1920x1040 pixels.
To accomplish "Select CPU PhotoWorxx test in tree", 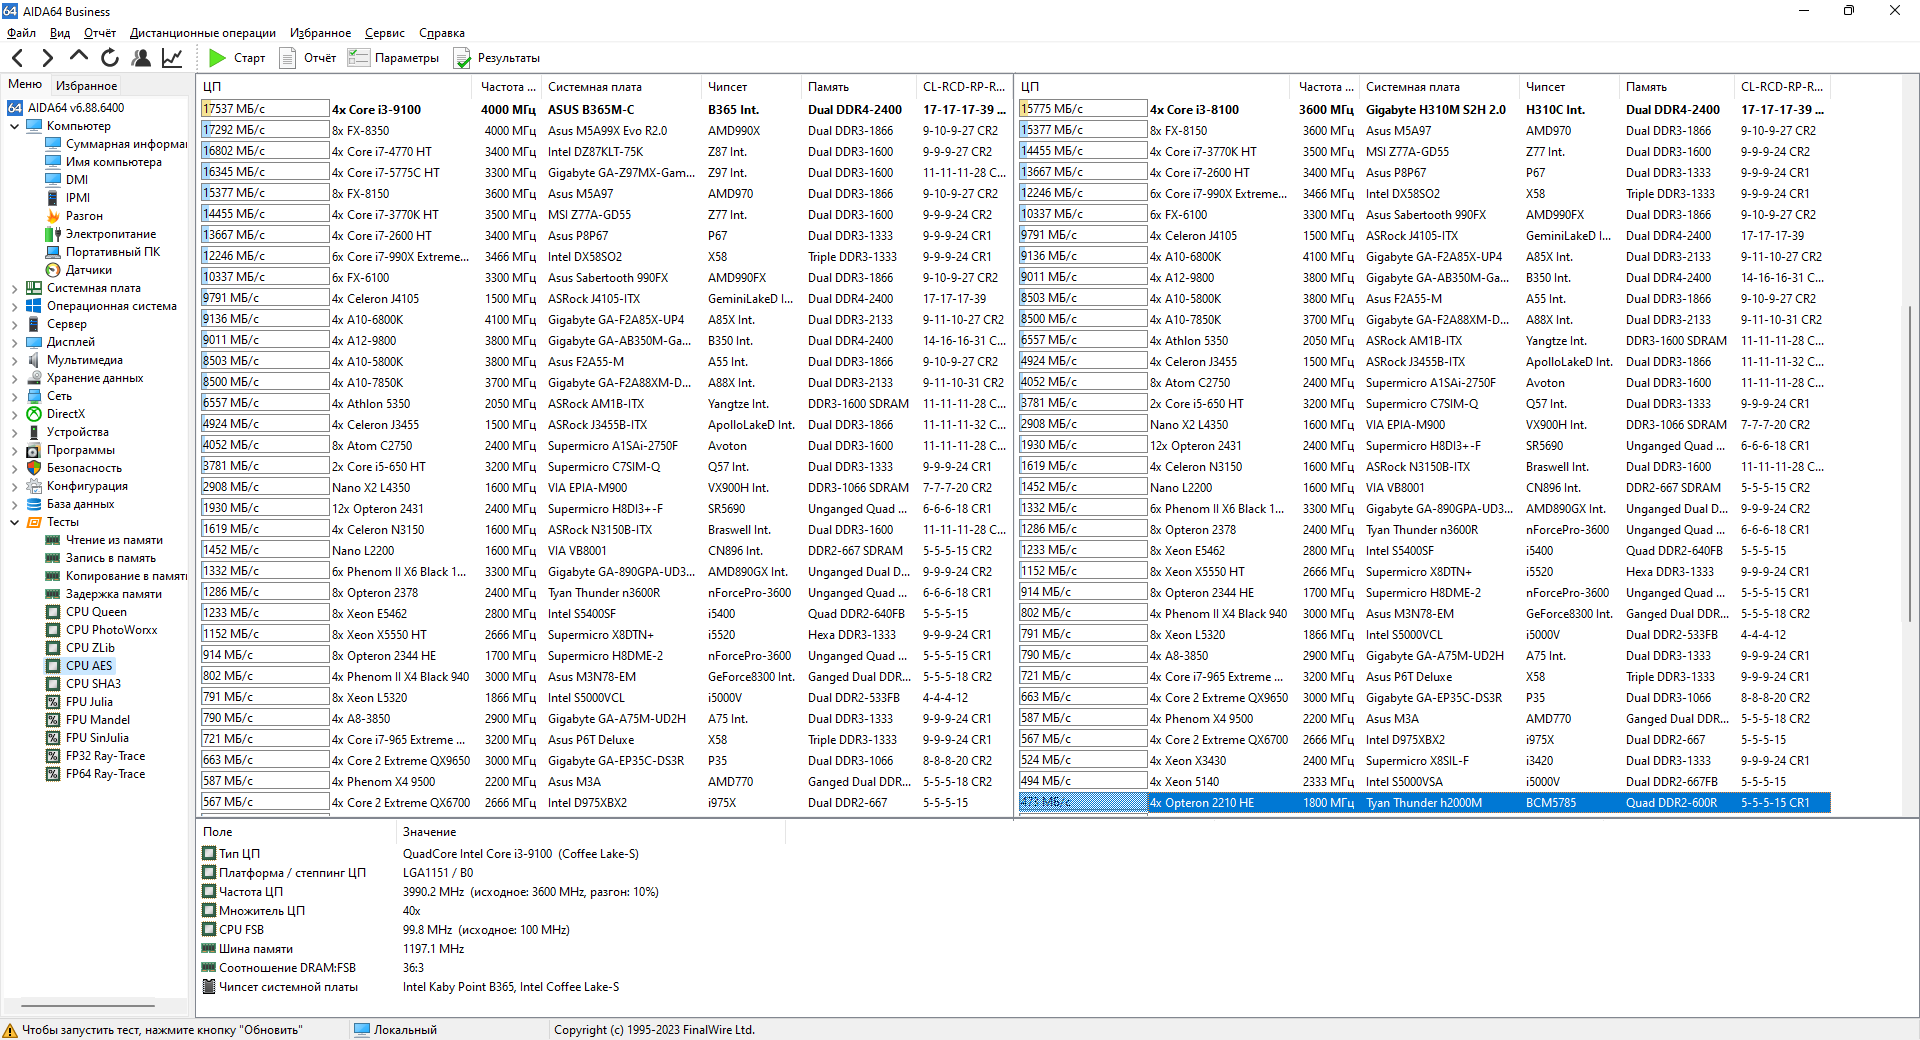I will point(112,630).
